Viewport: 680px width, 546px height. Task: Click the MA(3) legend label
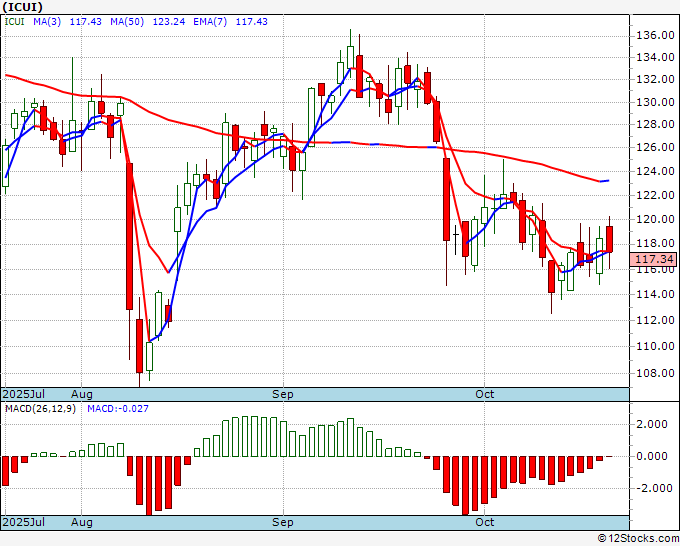(47, 21)
